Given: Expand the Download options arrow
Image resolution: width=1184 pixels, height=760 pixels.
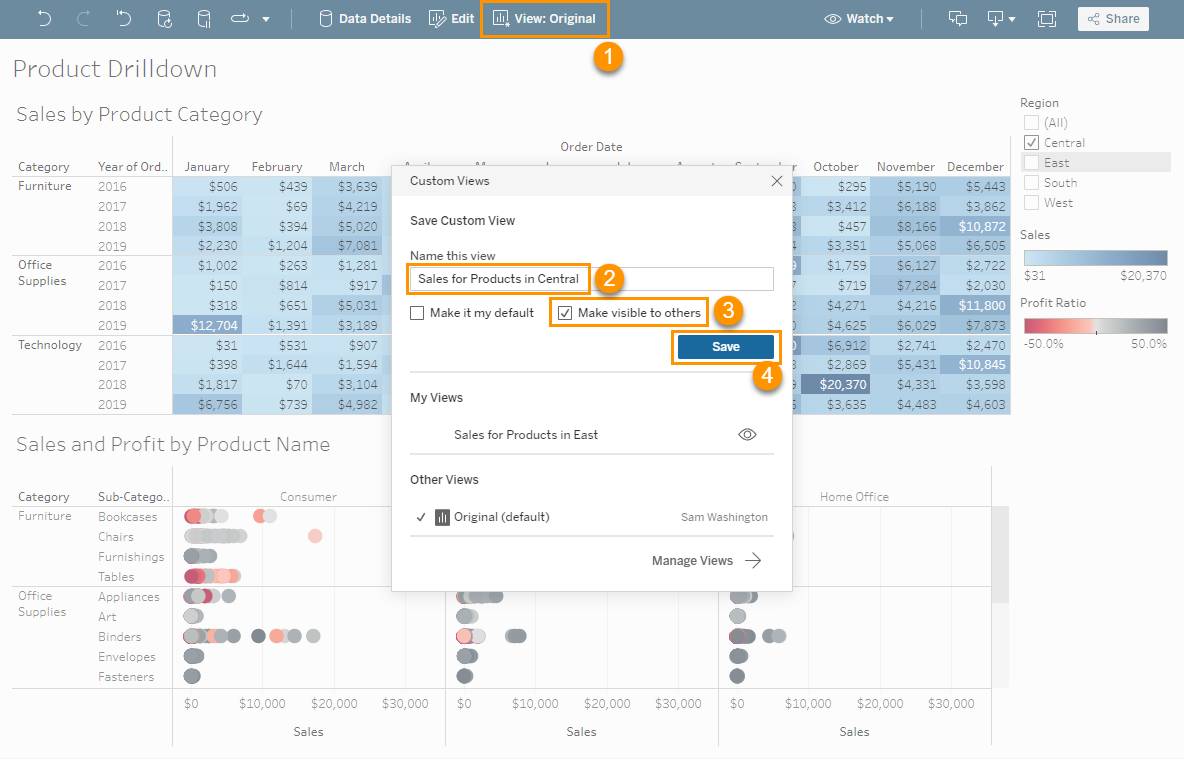Looking at the screenshot, I should pyautogui.click(x=1013, y=18).
